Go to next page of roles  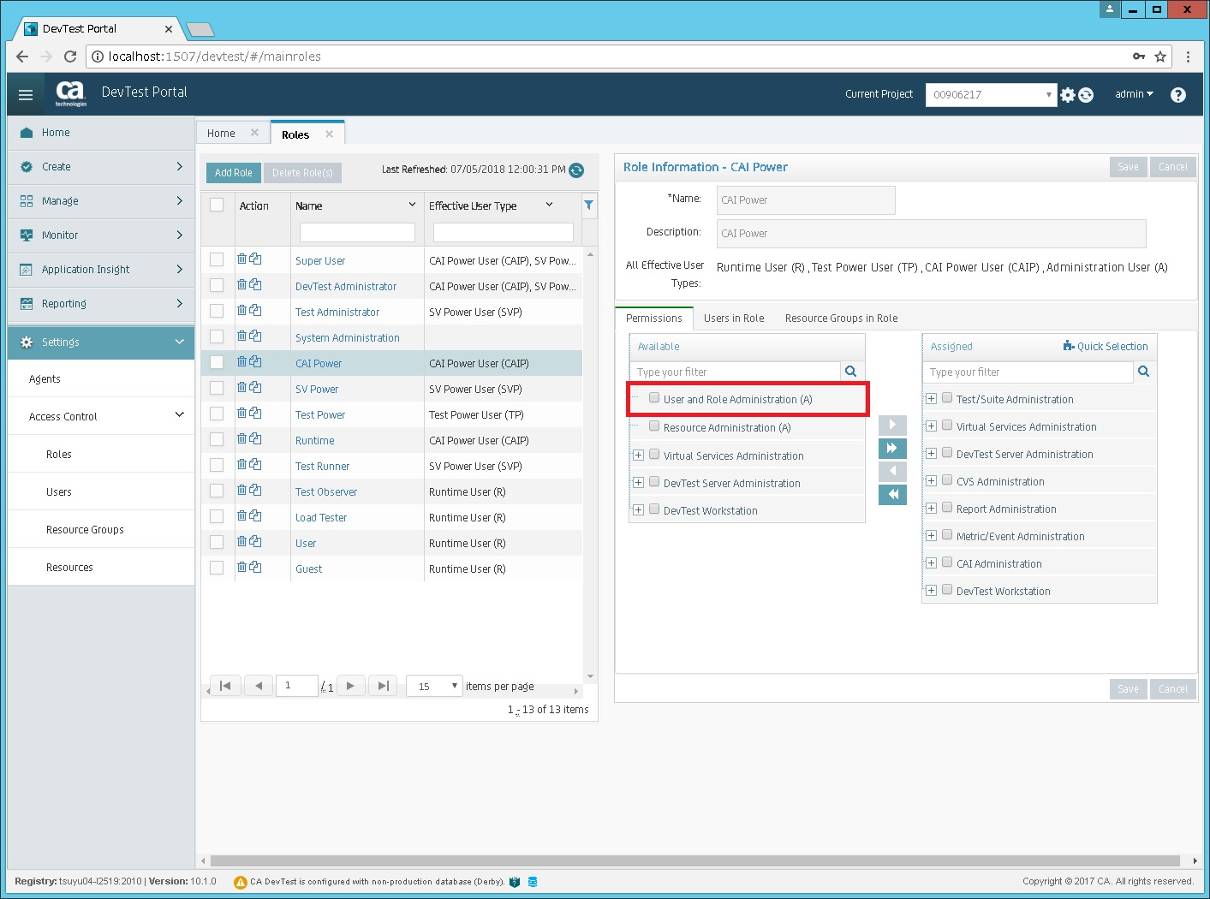pyautogui.click(x=350, y=686)
